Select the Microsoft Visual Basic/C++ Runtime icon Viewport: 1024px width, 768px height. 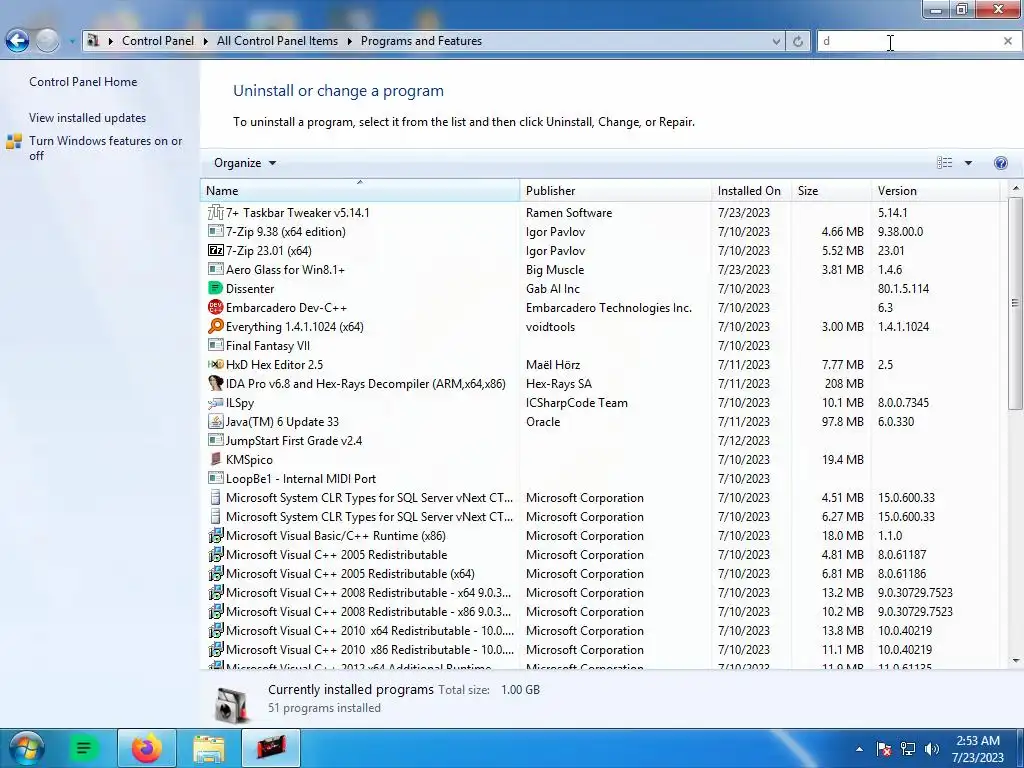click(215, 536)
